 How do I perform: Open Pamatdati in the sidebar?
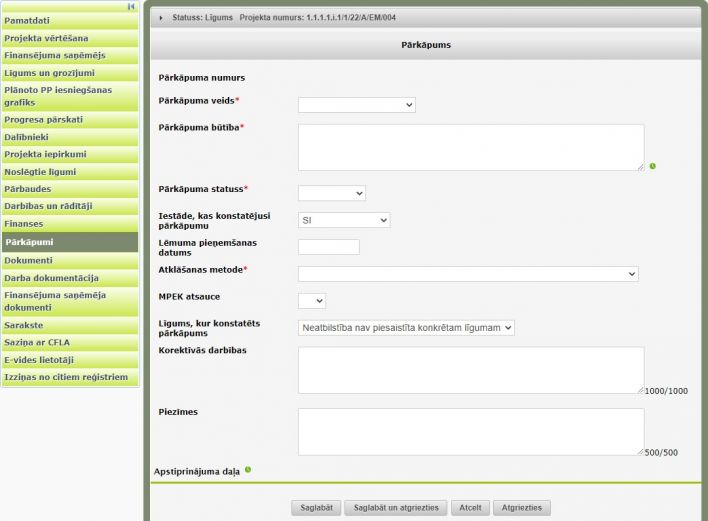pyautogui.click(x=70, y=20)
